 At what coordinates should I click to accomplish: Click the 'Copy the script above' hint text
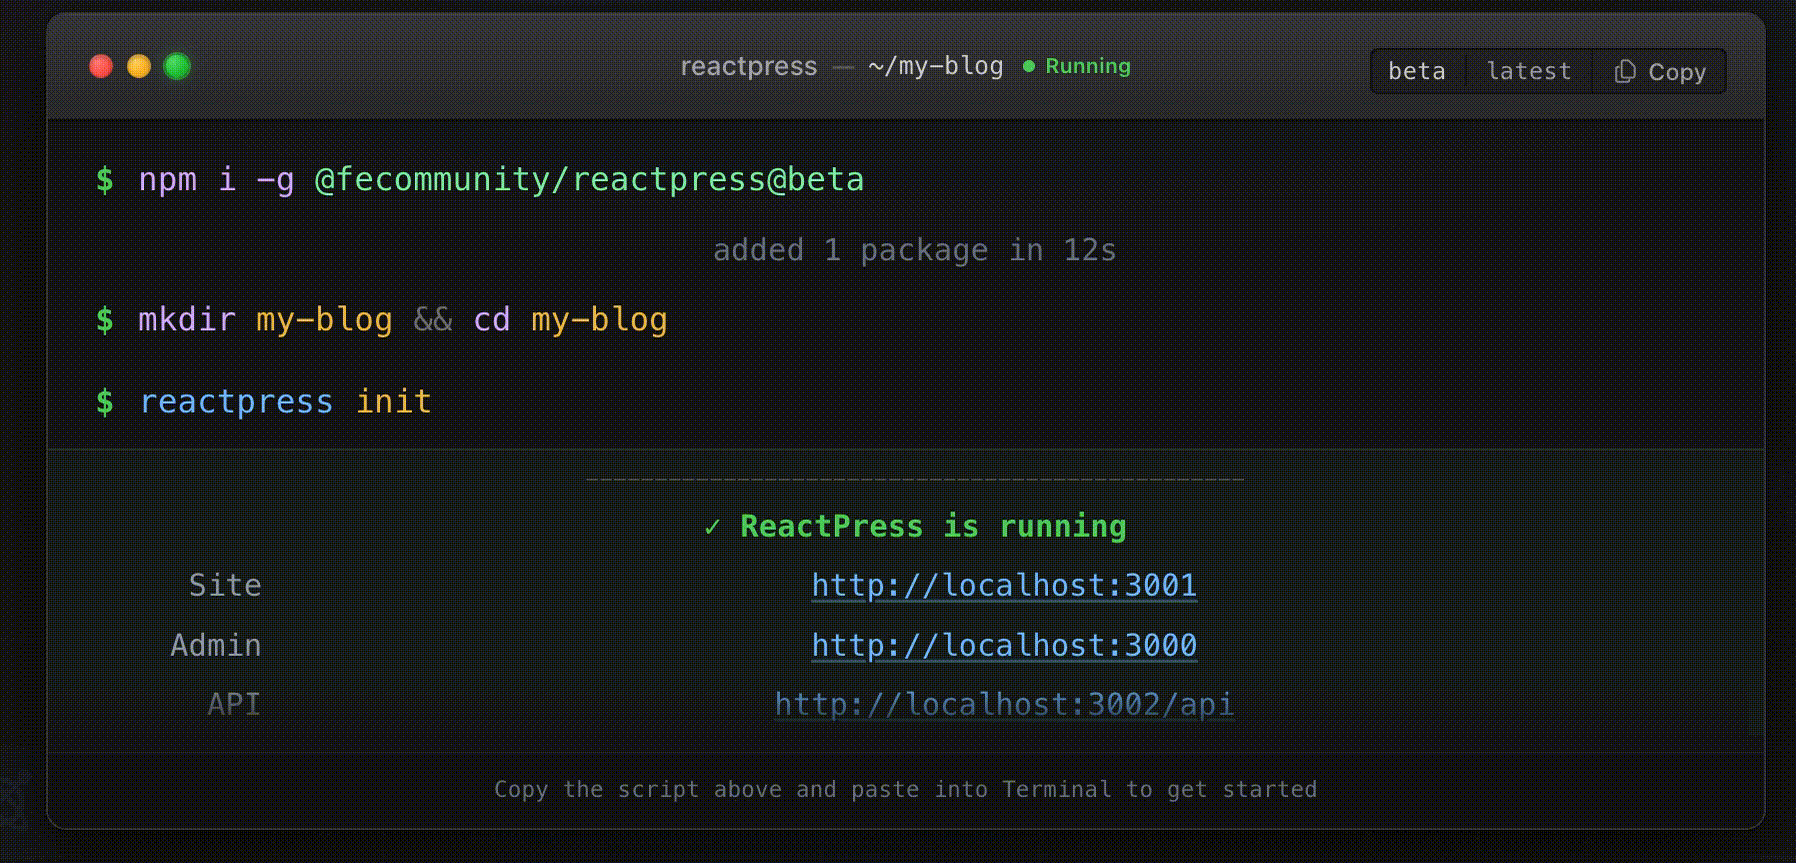906,789
